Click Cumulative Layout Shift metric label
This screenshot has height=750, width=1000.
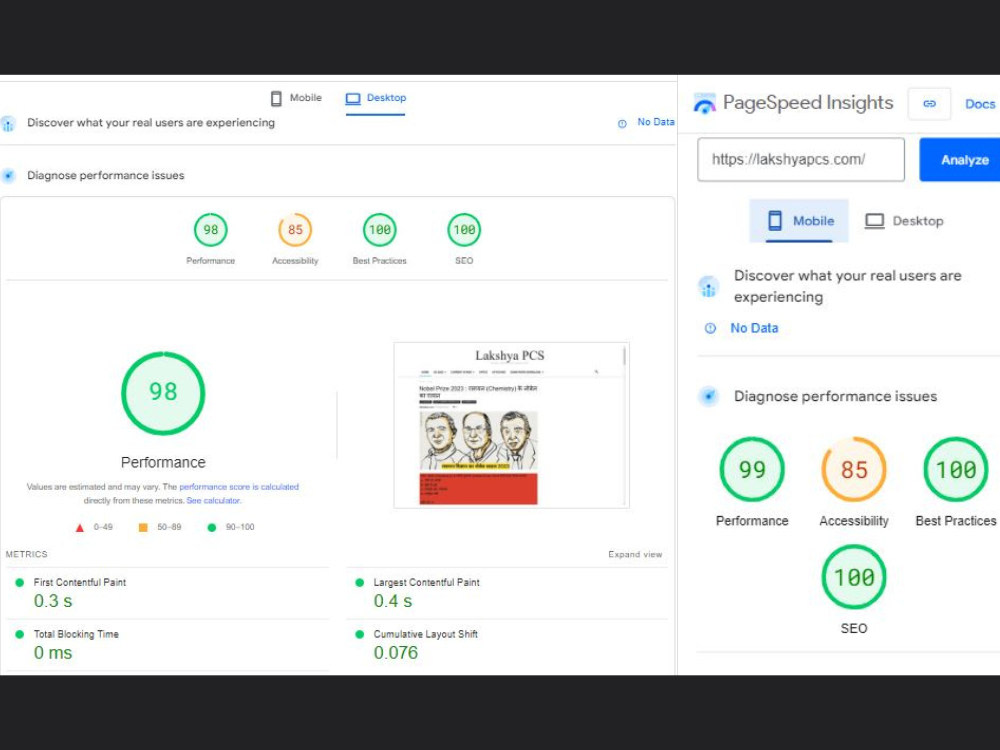pyautogui.click(x=425, y=634)
